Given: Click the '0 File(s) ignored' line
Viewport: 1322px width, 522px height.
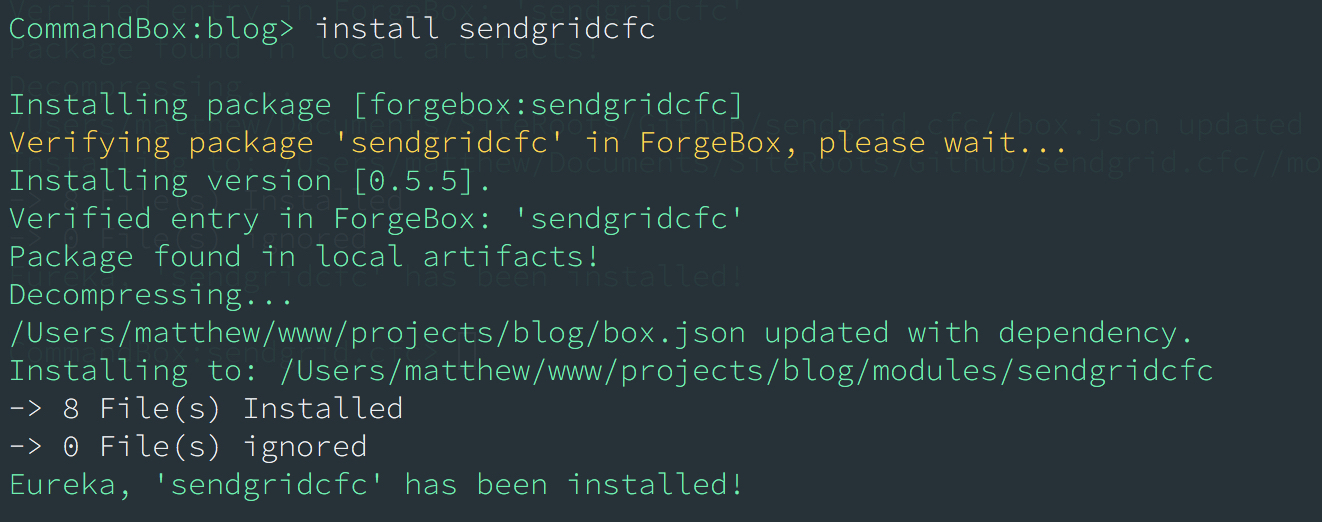Looking at the screenshot, I should (188, 446).
